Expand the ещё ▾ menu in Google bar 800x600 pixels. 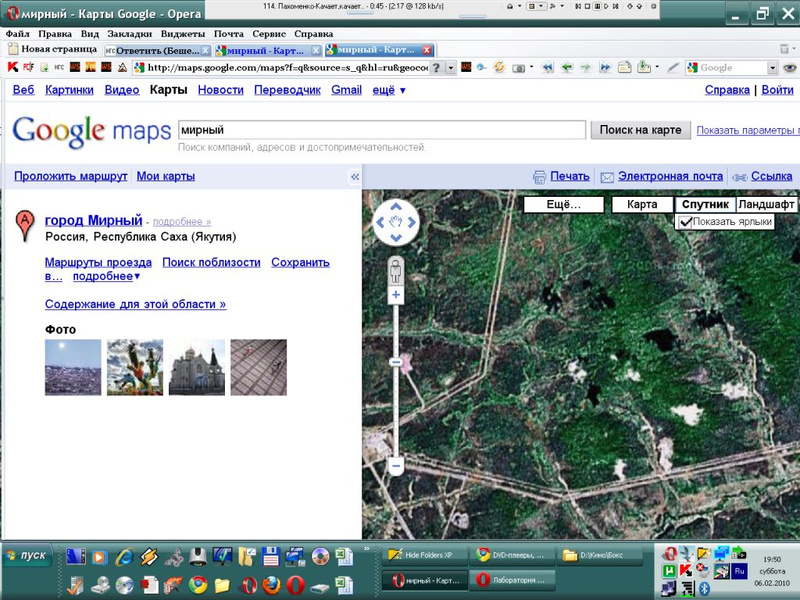(x=389, y=90)
